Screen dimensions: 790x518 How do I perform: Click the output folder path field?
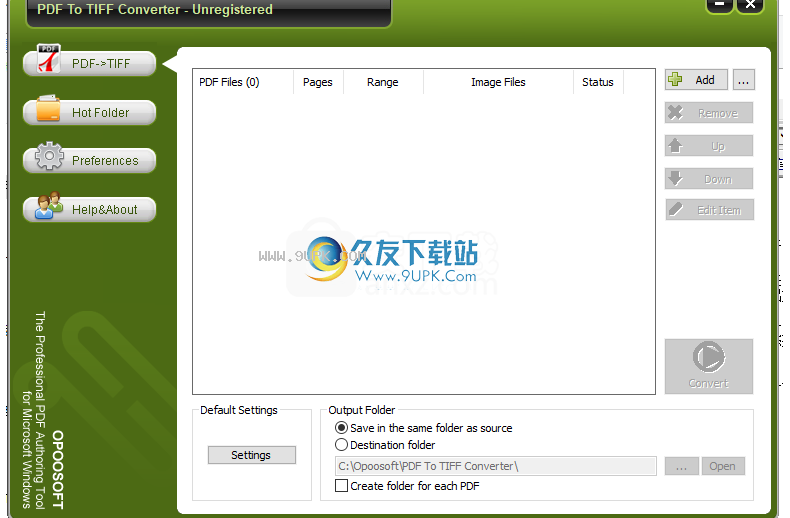(496, 466)
